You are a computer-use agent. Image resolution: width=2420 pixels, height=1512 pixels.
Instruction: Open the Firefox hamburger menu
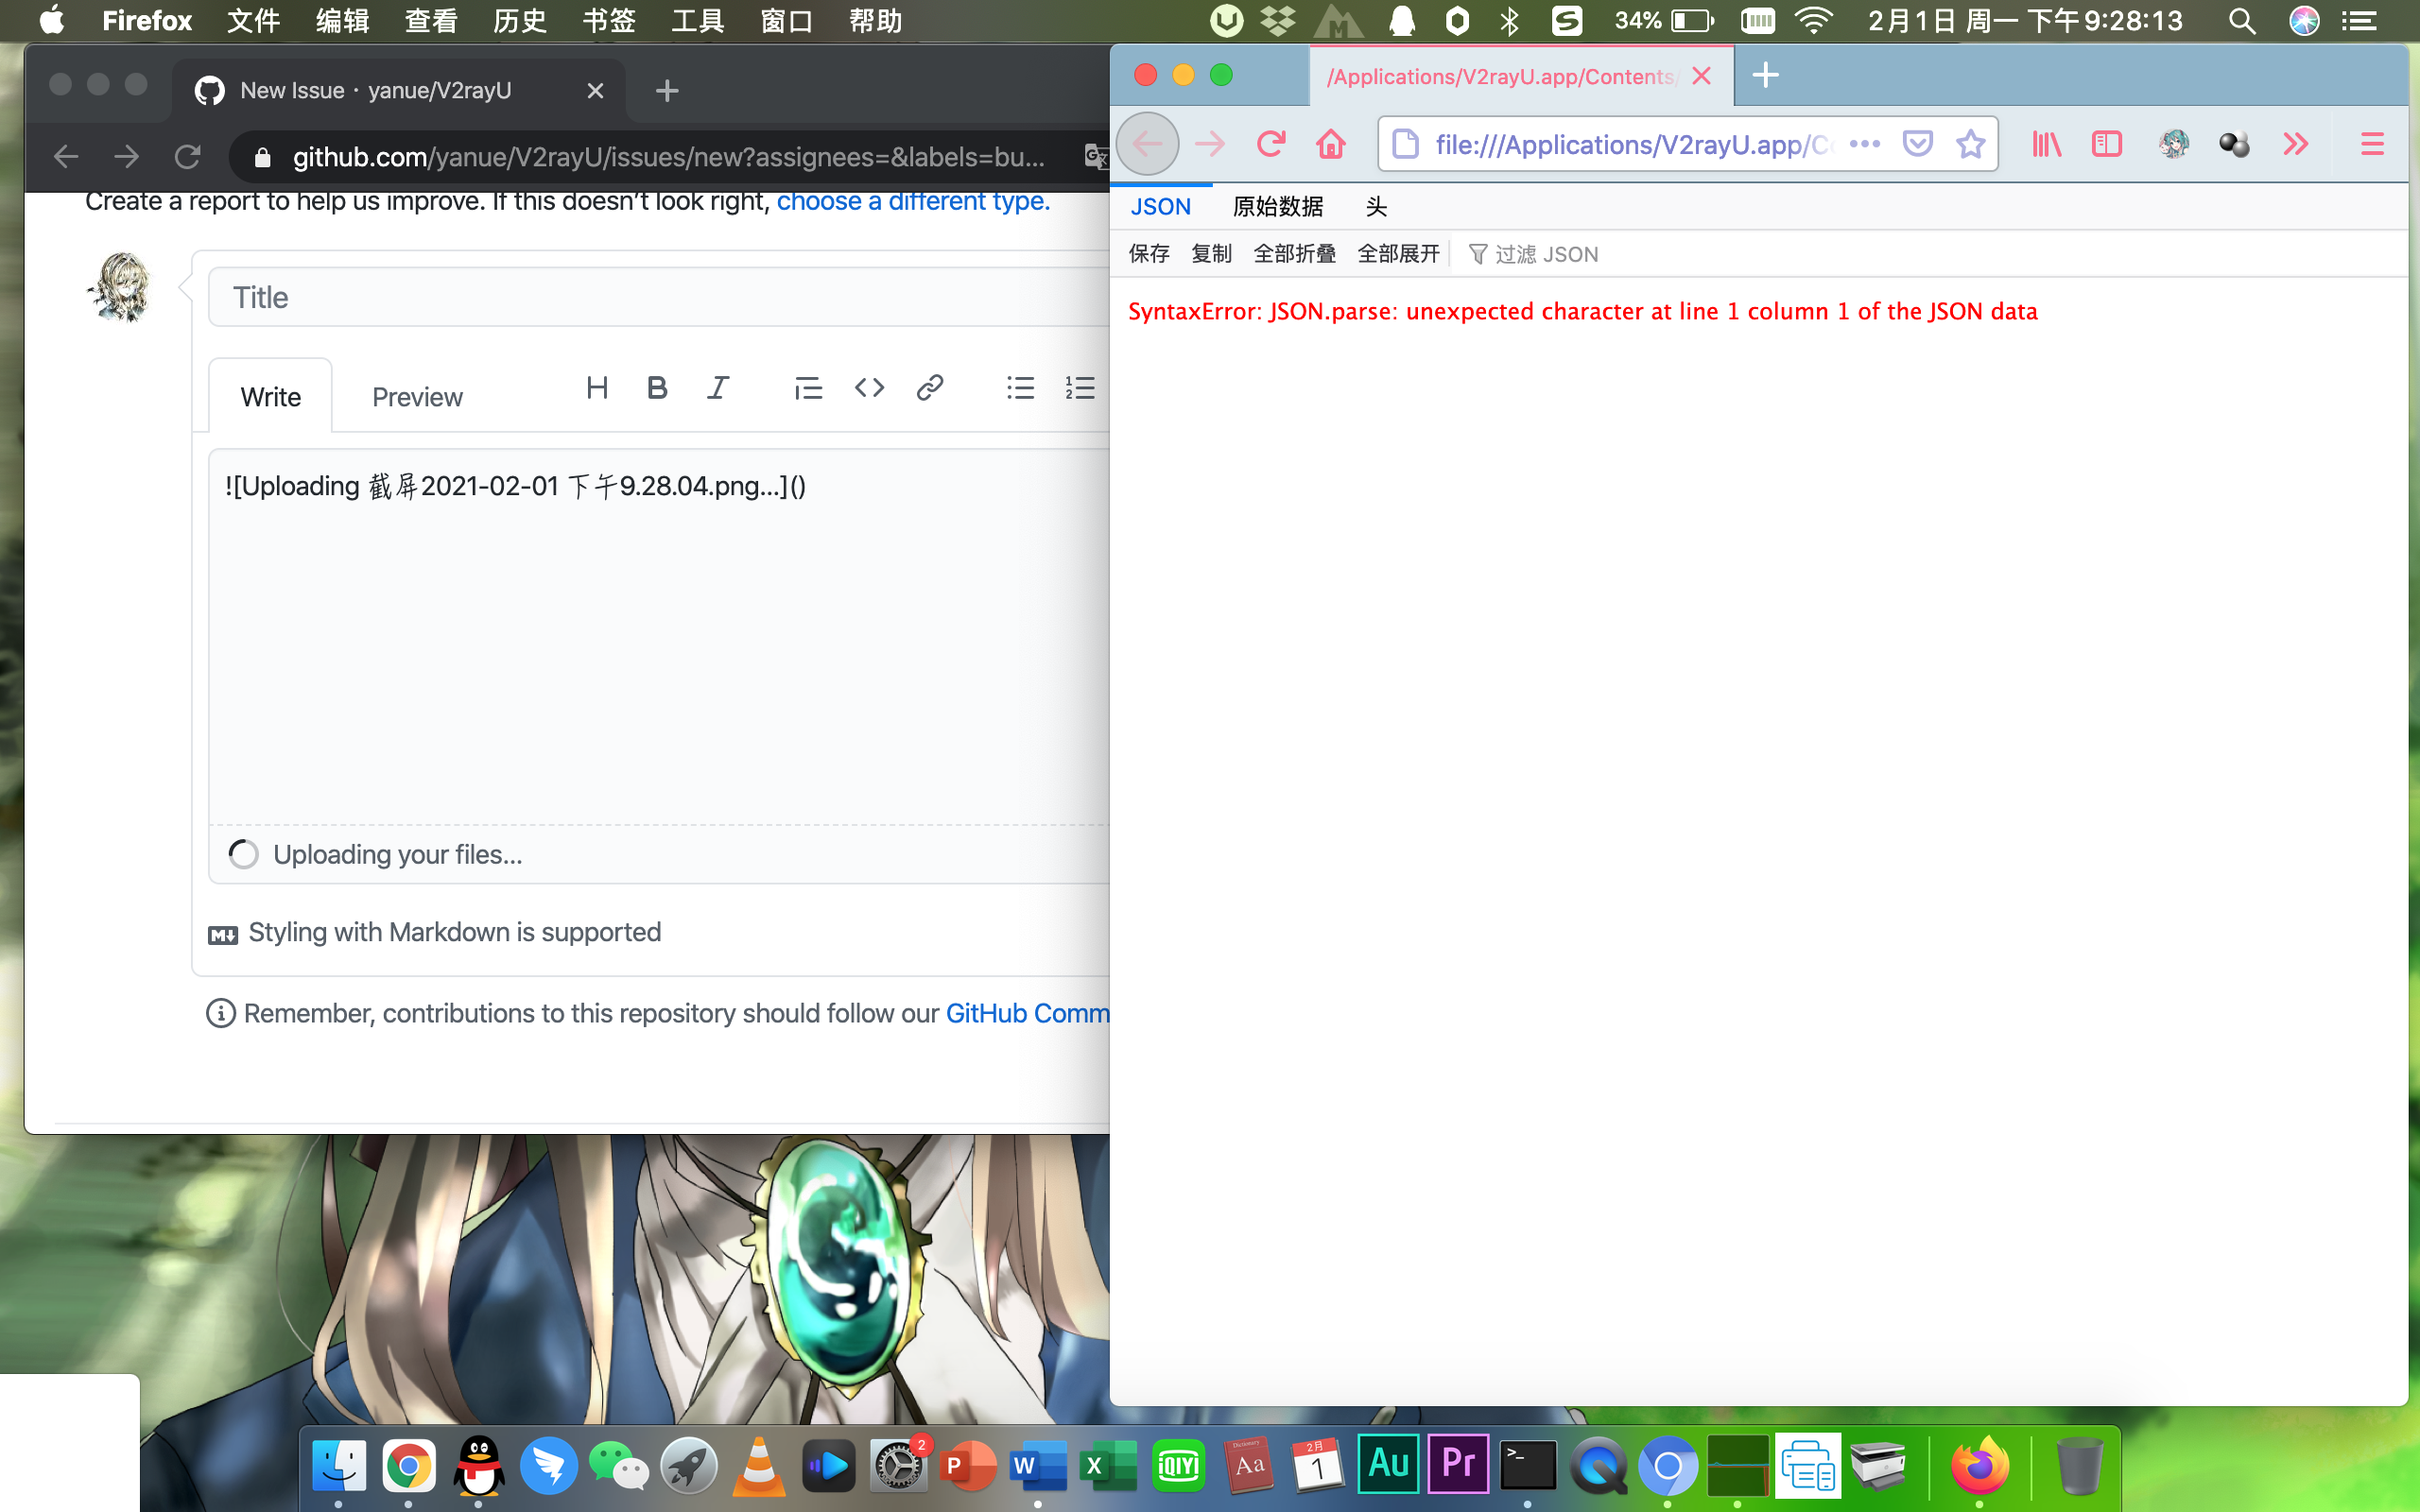click(2372, 144)
